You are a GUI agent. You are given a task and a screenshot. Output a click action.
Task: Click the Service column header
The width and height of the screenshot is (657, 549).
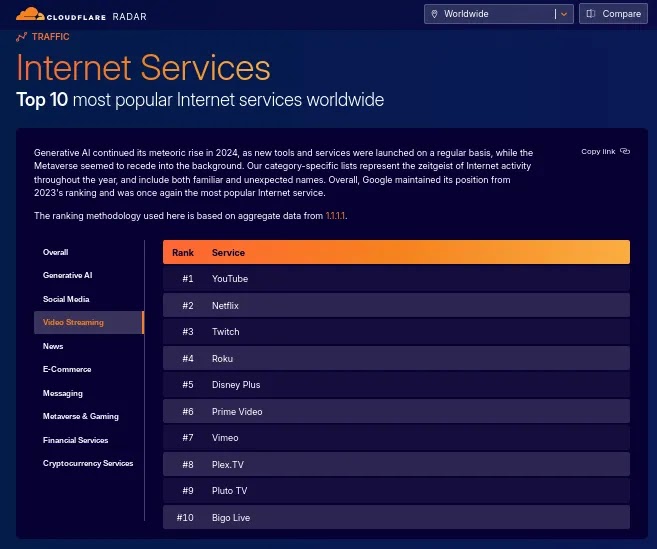click(x=228, y=253)
